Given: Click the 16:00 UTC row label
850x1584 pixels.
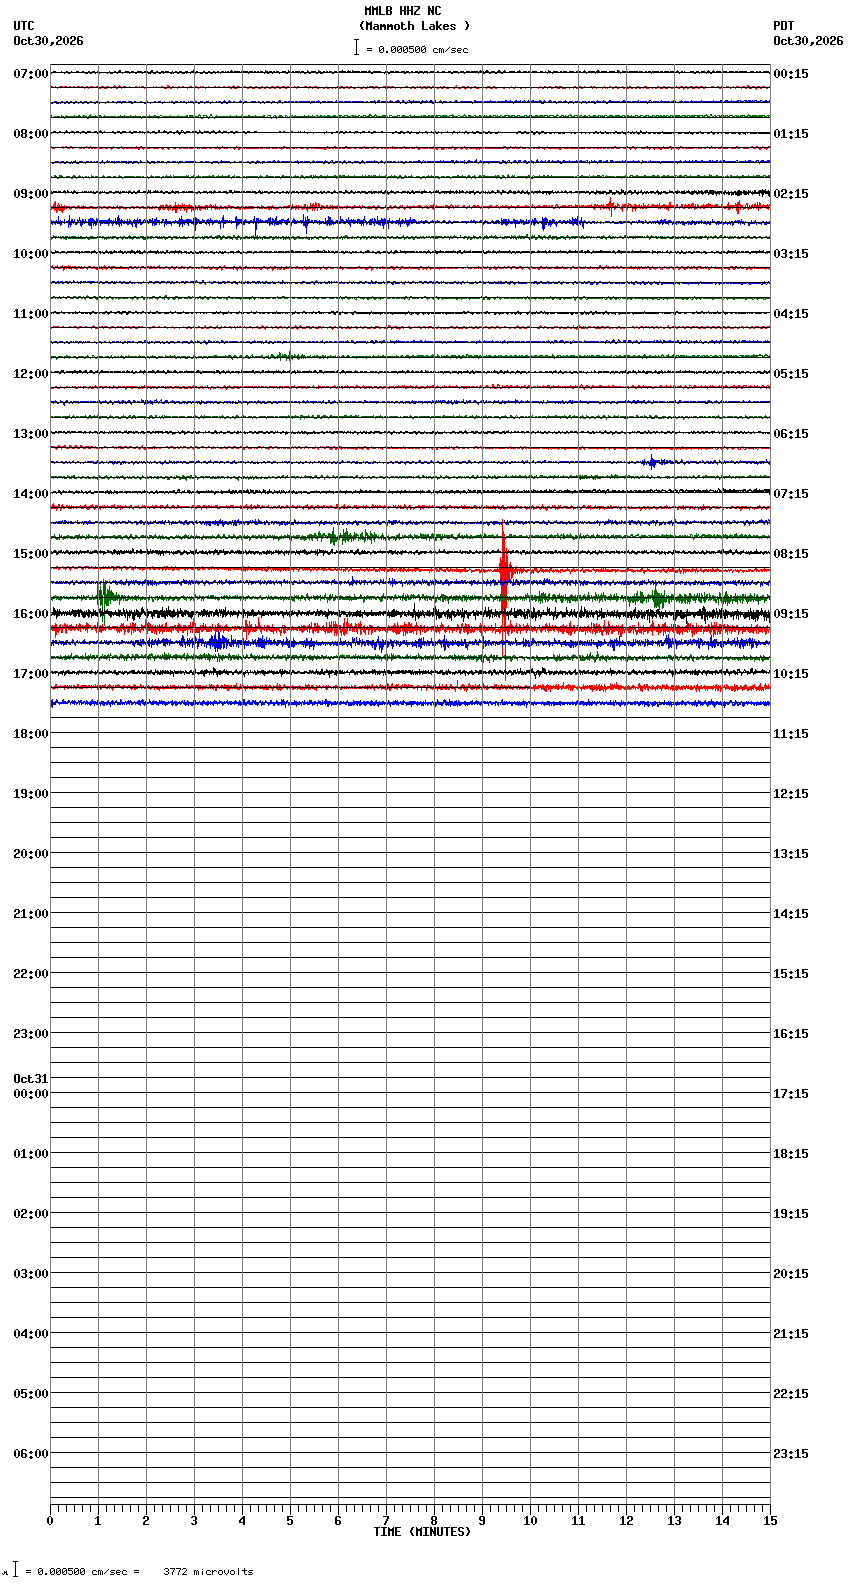Looking at the screenshot, I should (x=31, y=614).
